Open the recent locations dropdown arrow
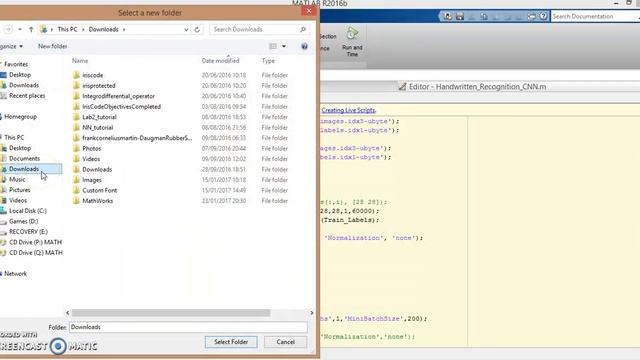 pyautogui.click(x=20, y=29)
